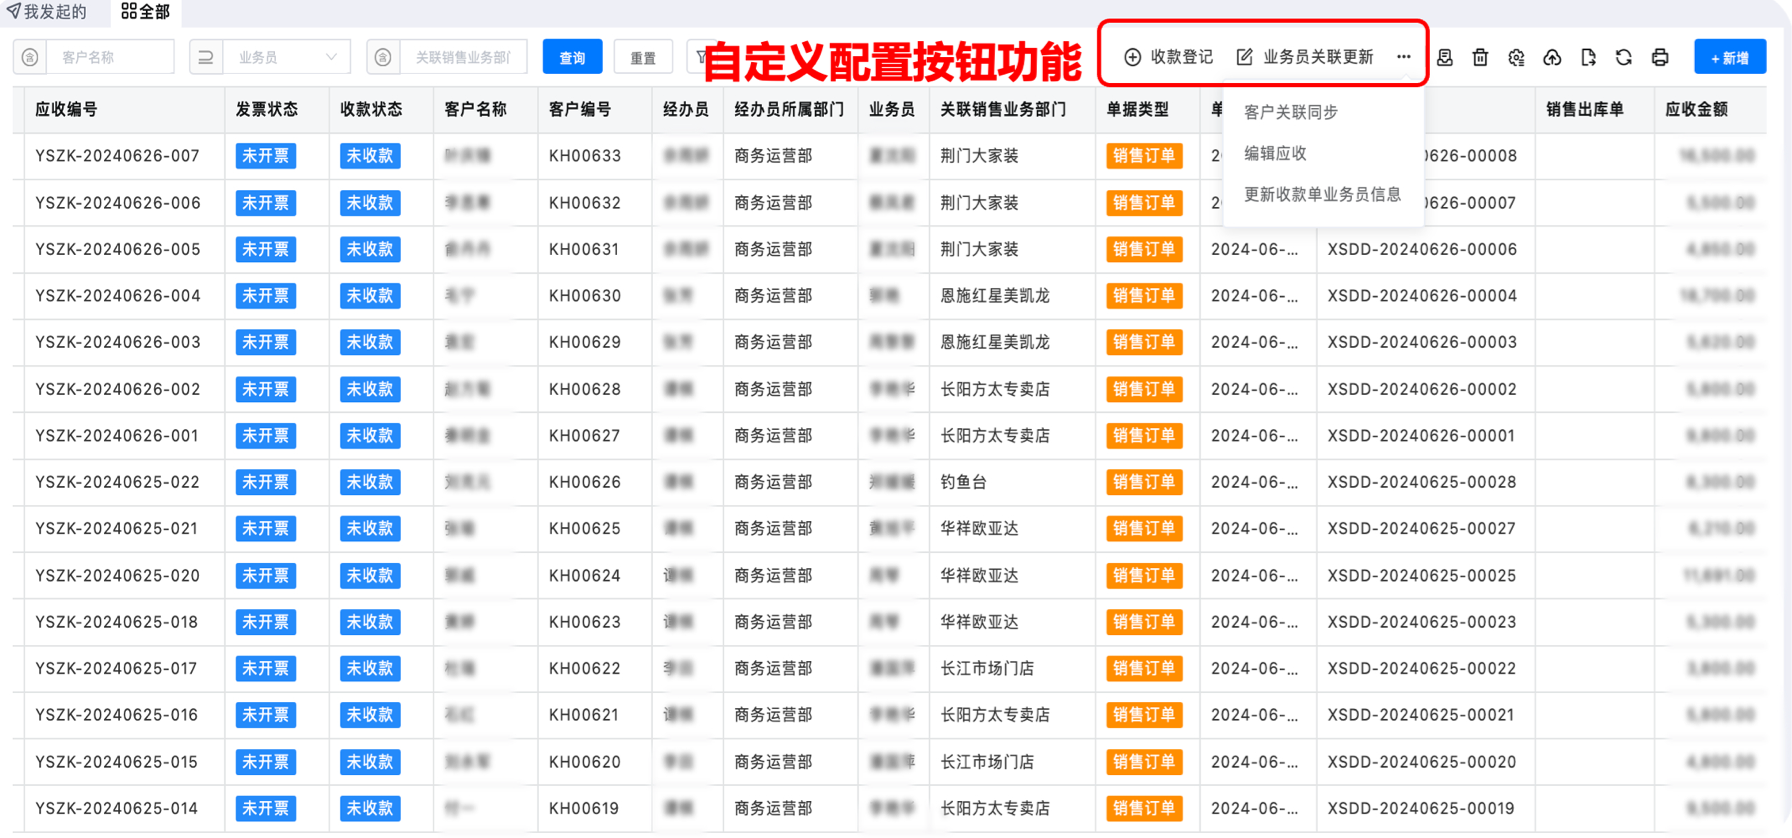Click the operator icon beside 关联销售业务部门 field

coord(383,58)
